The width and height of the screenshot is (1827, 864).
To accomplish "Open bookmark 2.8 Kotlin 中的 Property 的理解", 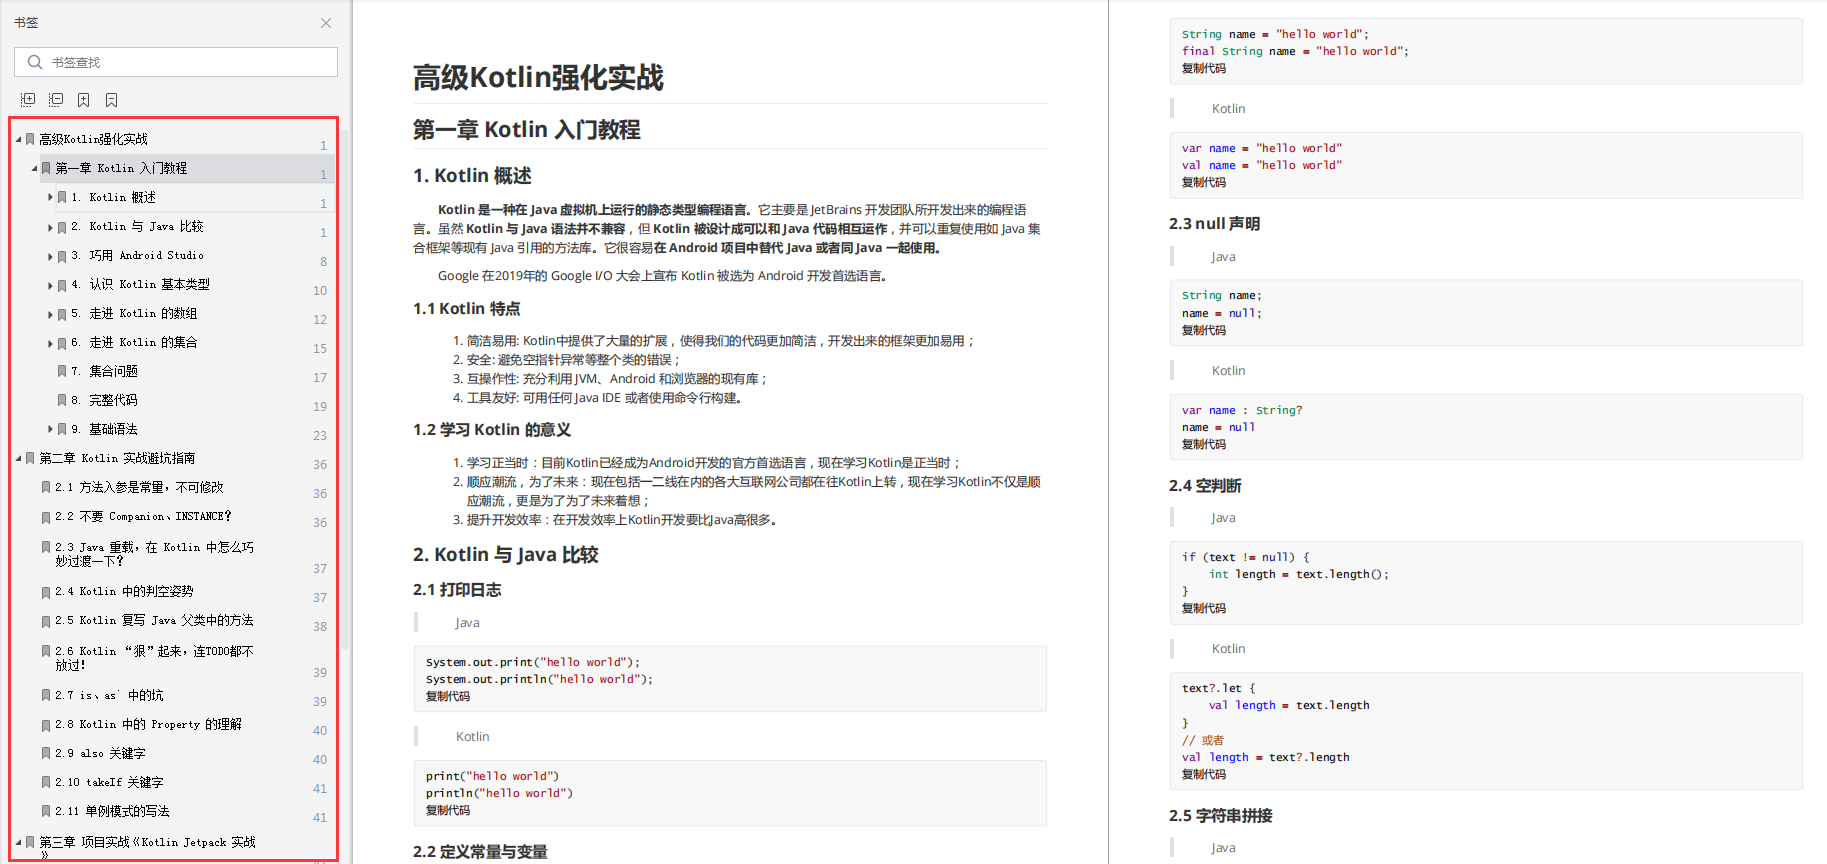I will [148, 724].
